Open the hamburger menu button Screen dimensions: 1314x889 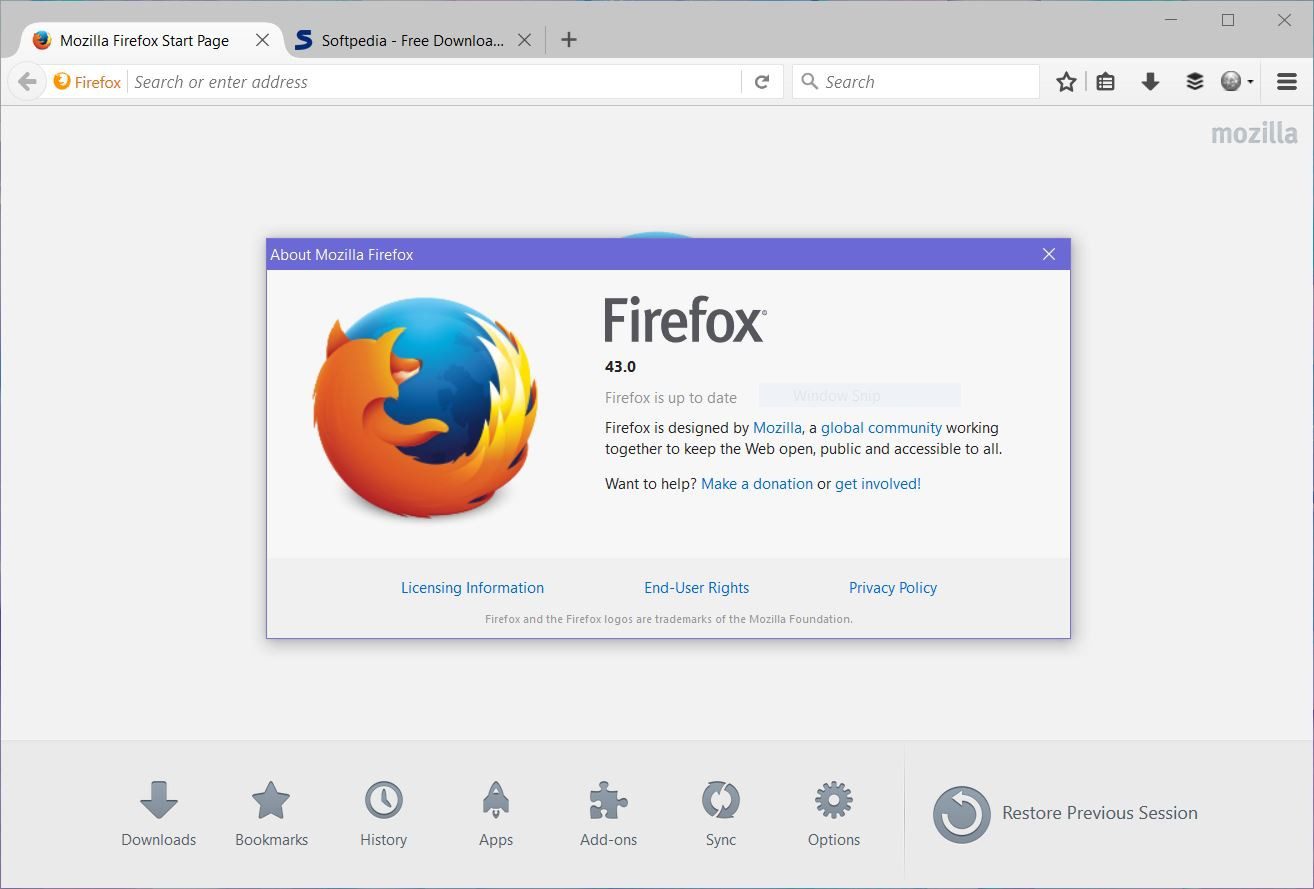(x=1287, y=82)
